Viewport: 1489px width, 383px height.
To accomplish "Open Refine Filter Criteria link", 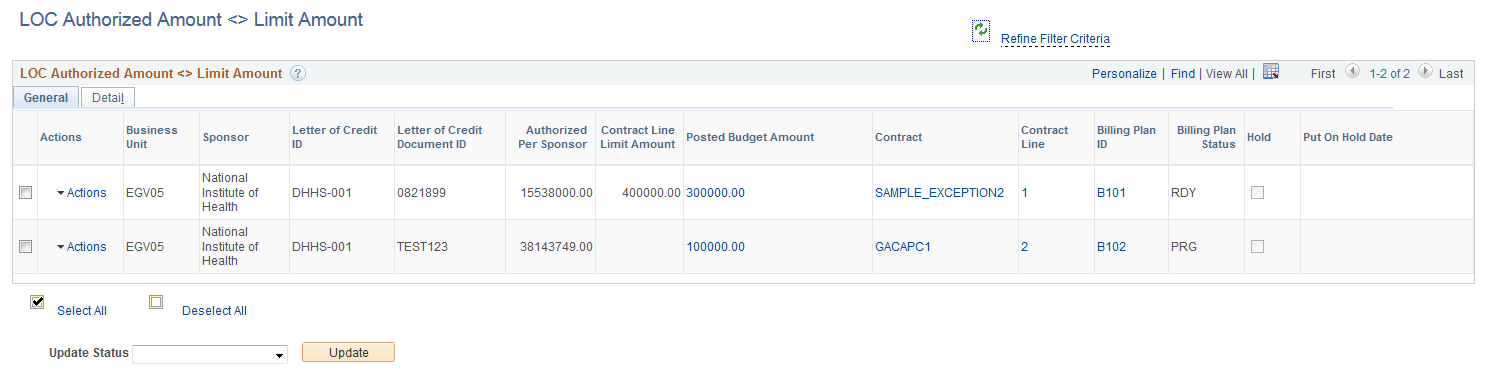I will click(1055, 39).
